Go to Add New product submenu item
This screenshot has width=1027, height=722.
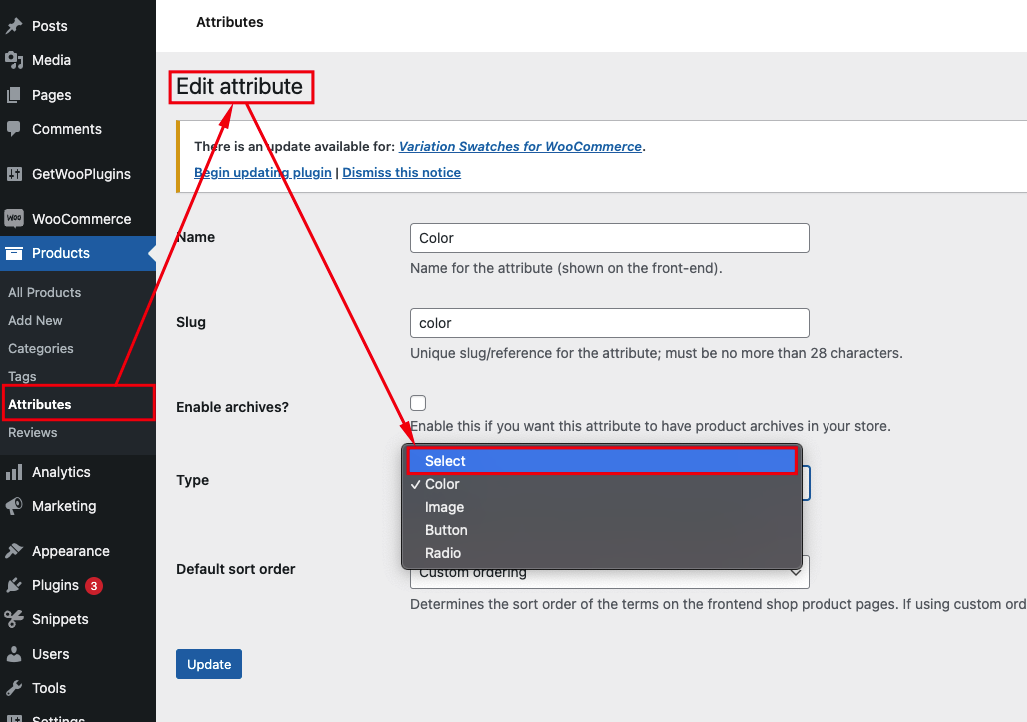[x=35, y=321]
